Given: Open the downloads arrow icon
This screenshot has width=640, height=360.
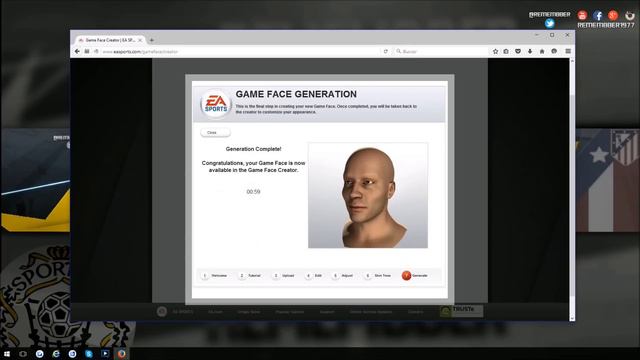Looking at the screenshot, I should click(530, 51).
